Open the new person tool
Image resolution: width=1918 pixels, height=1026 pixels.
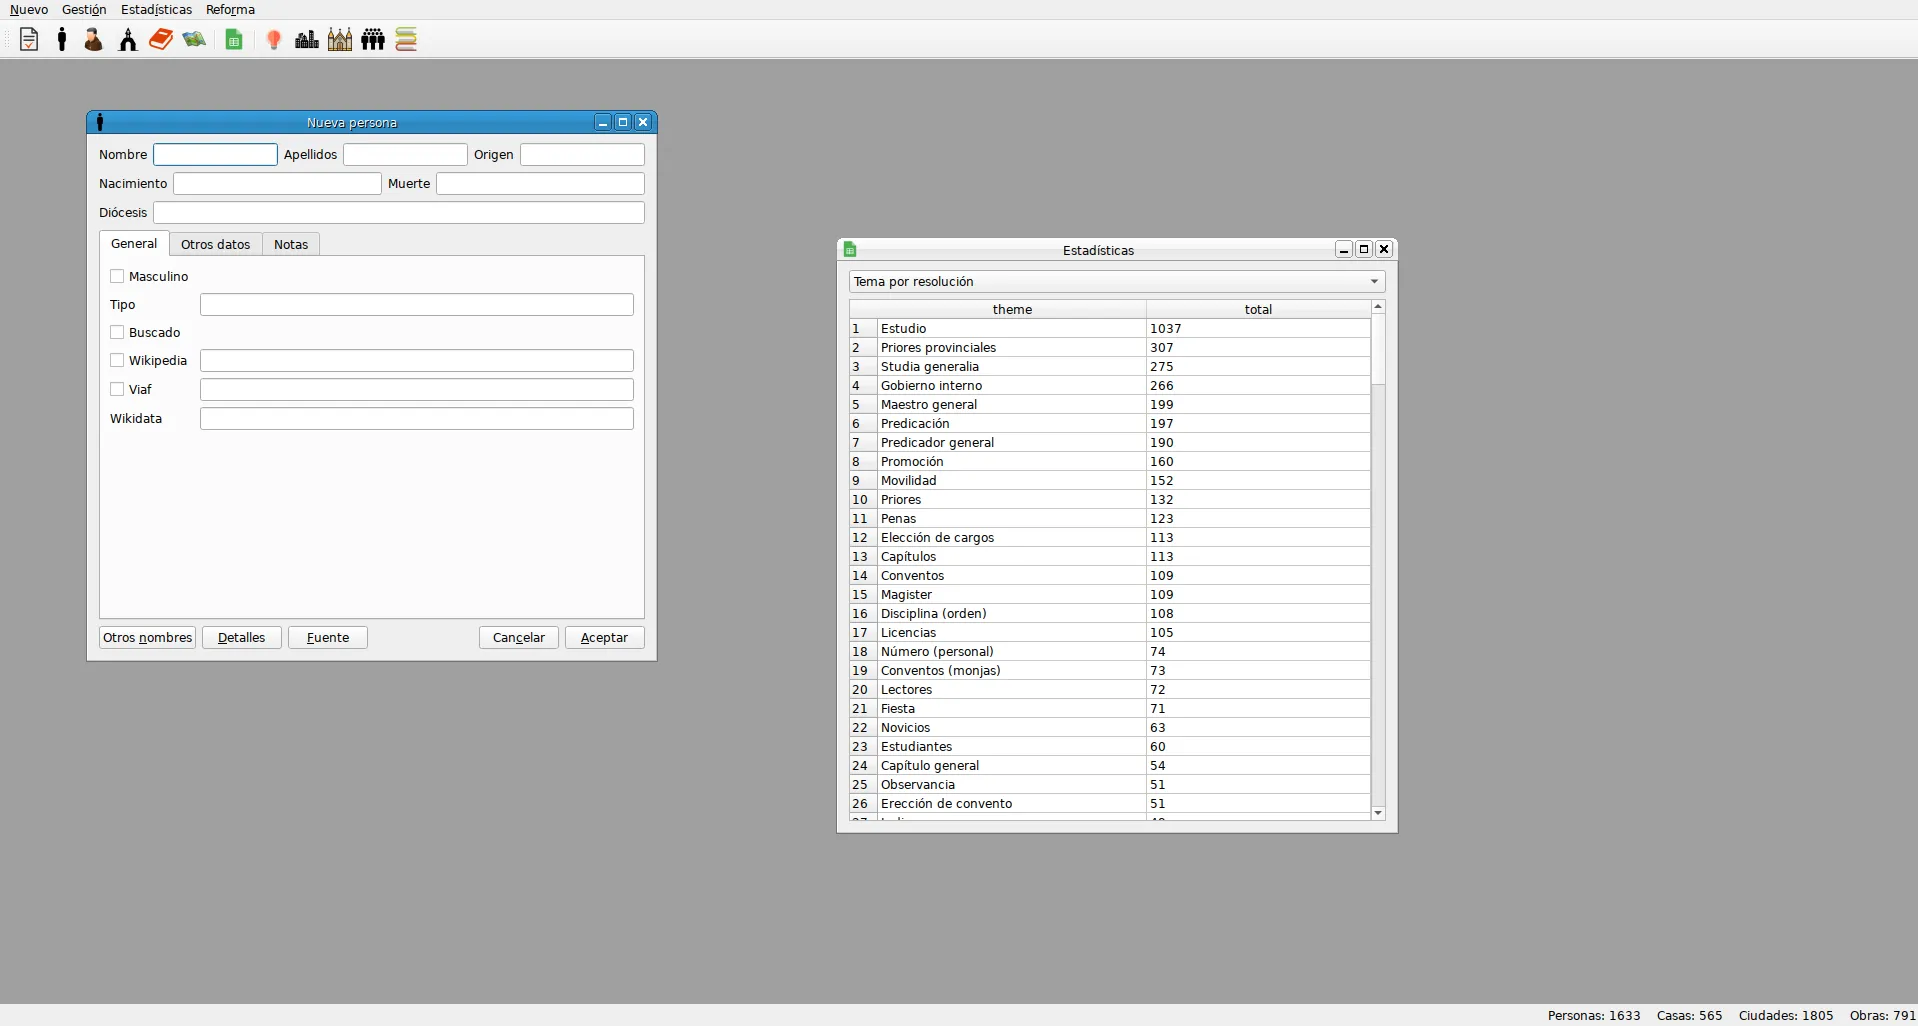point(60,39)
